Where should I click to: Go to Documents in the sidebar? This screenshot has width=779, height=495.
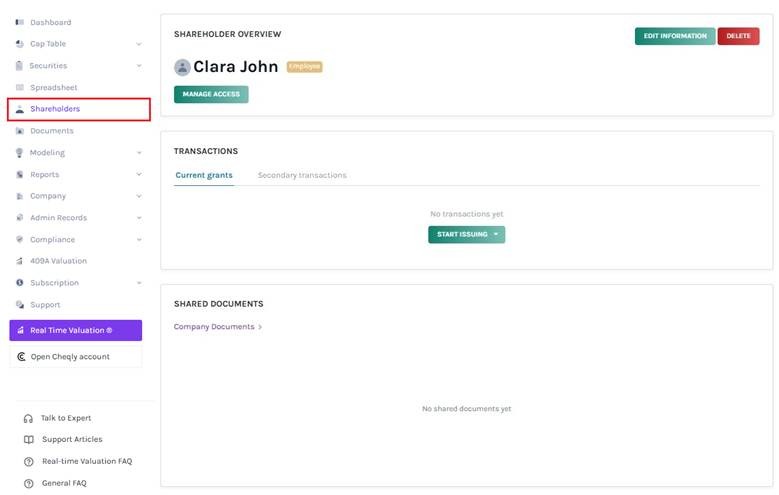tap(52, 131)
